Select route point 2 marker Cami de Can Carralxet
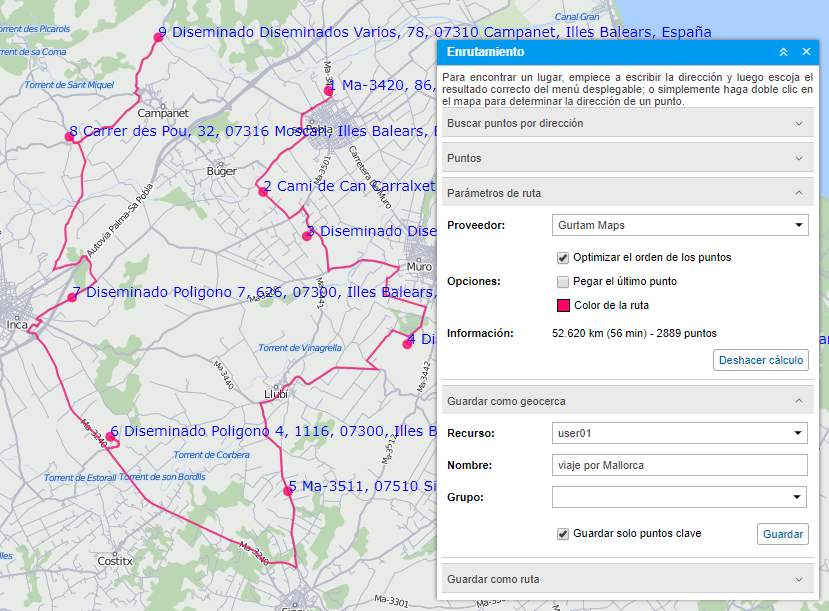This screenshot has width=829, height=611. (x=263, y=192)
